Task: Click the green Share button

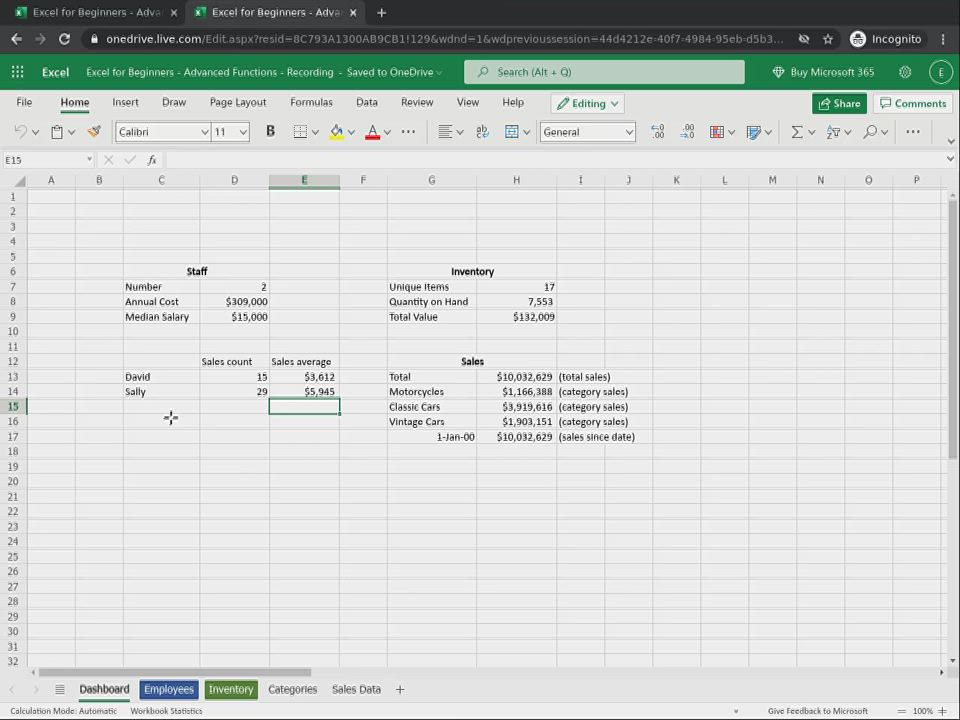Action: click(x=839, y=103)
